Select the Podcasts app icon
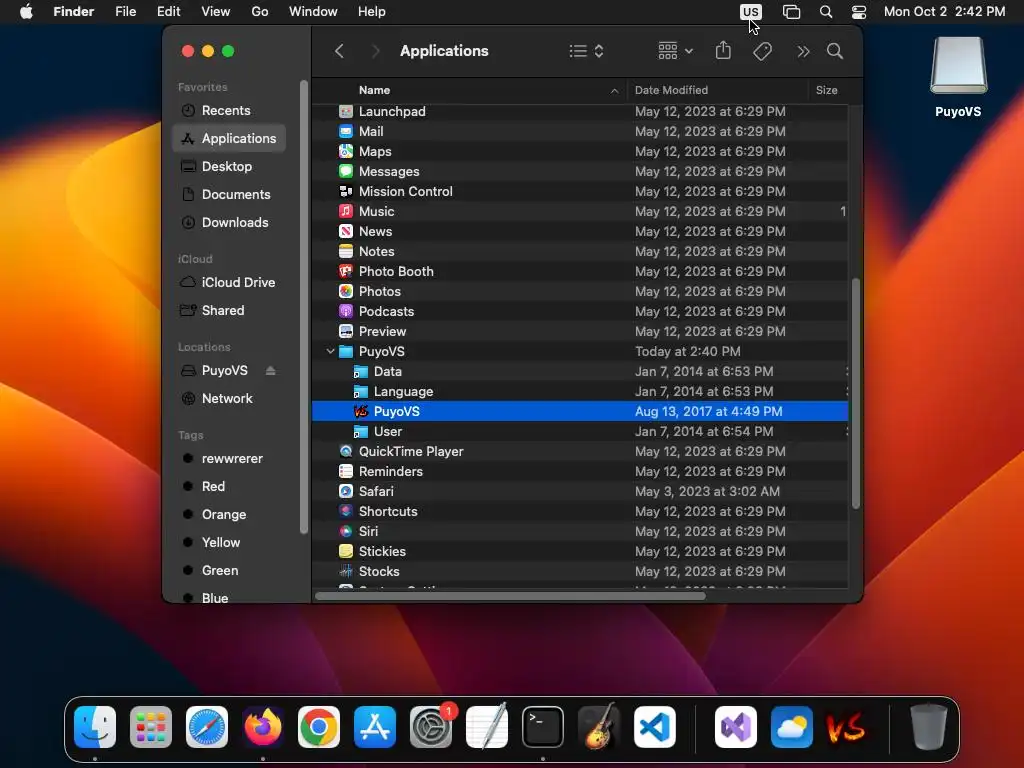The image size is (1024, 768). click(x=346, y=312)
